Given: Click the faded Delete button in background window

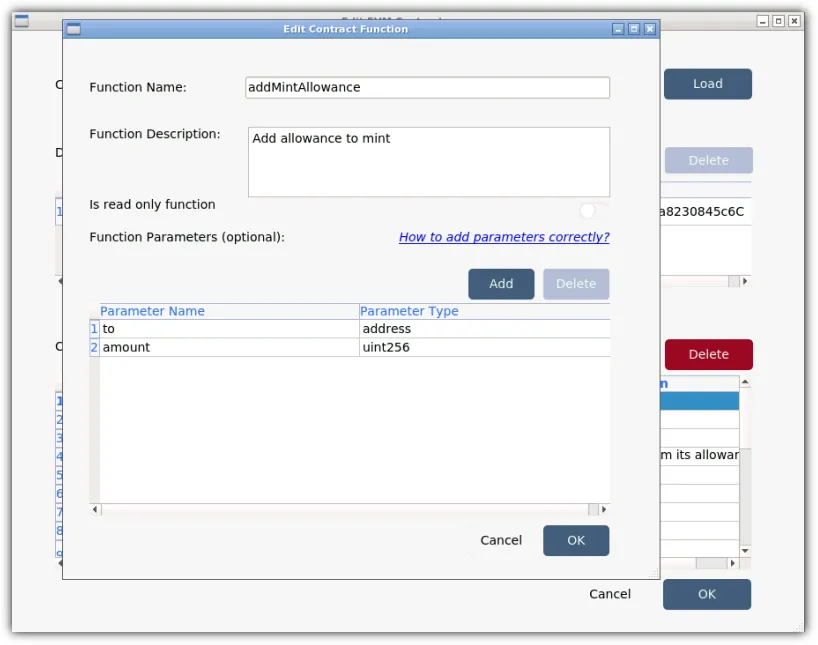Looking at the screenshot, I should [708, 160].
